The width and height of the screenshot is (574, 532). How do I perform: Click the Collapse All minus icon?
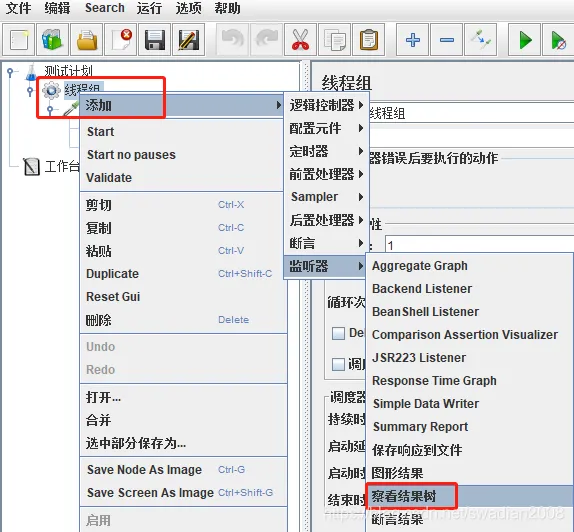coord(447,40)
